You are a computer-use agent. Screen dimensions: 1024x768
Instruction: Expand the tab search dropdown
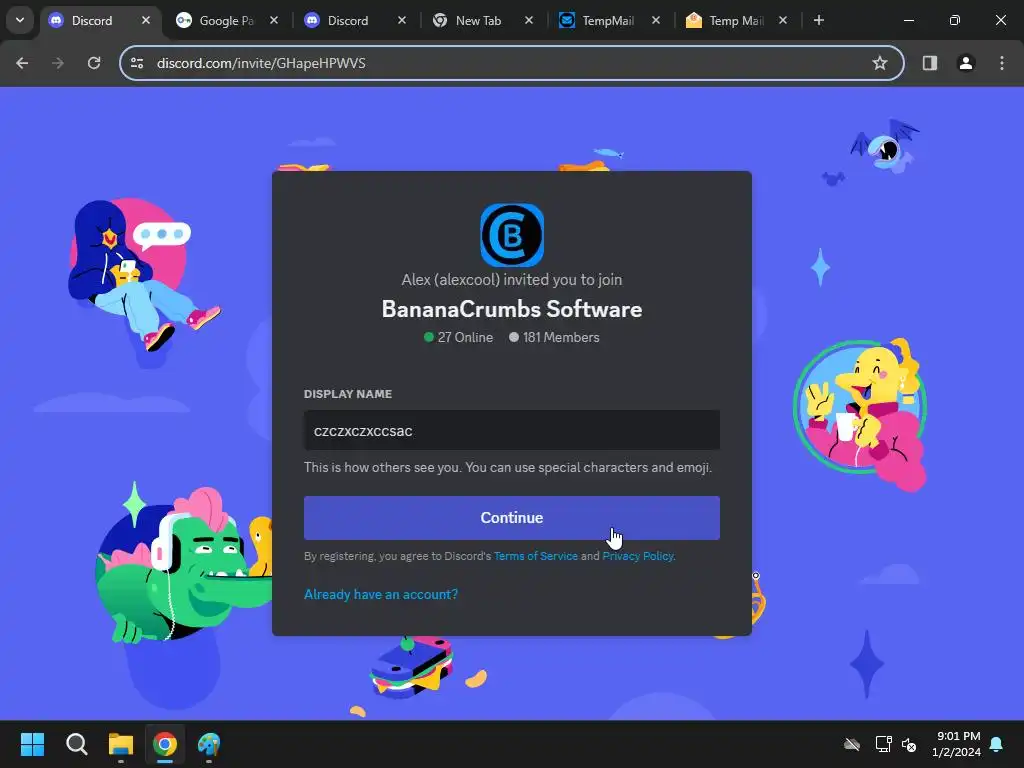pos(20,20)
